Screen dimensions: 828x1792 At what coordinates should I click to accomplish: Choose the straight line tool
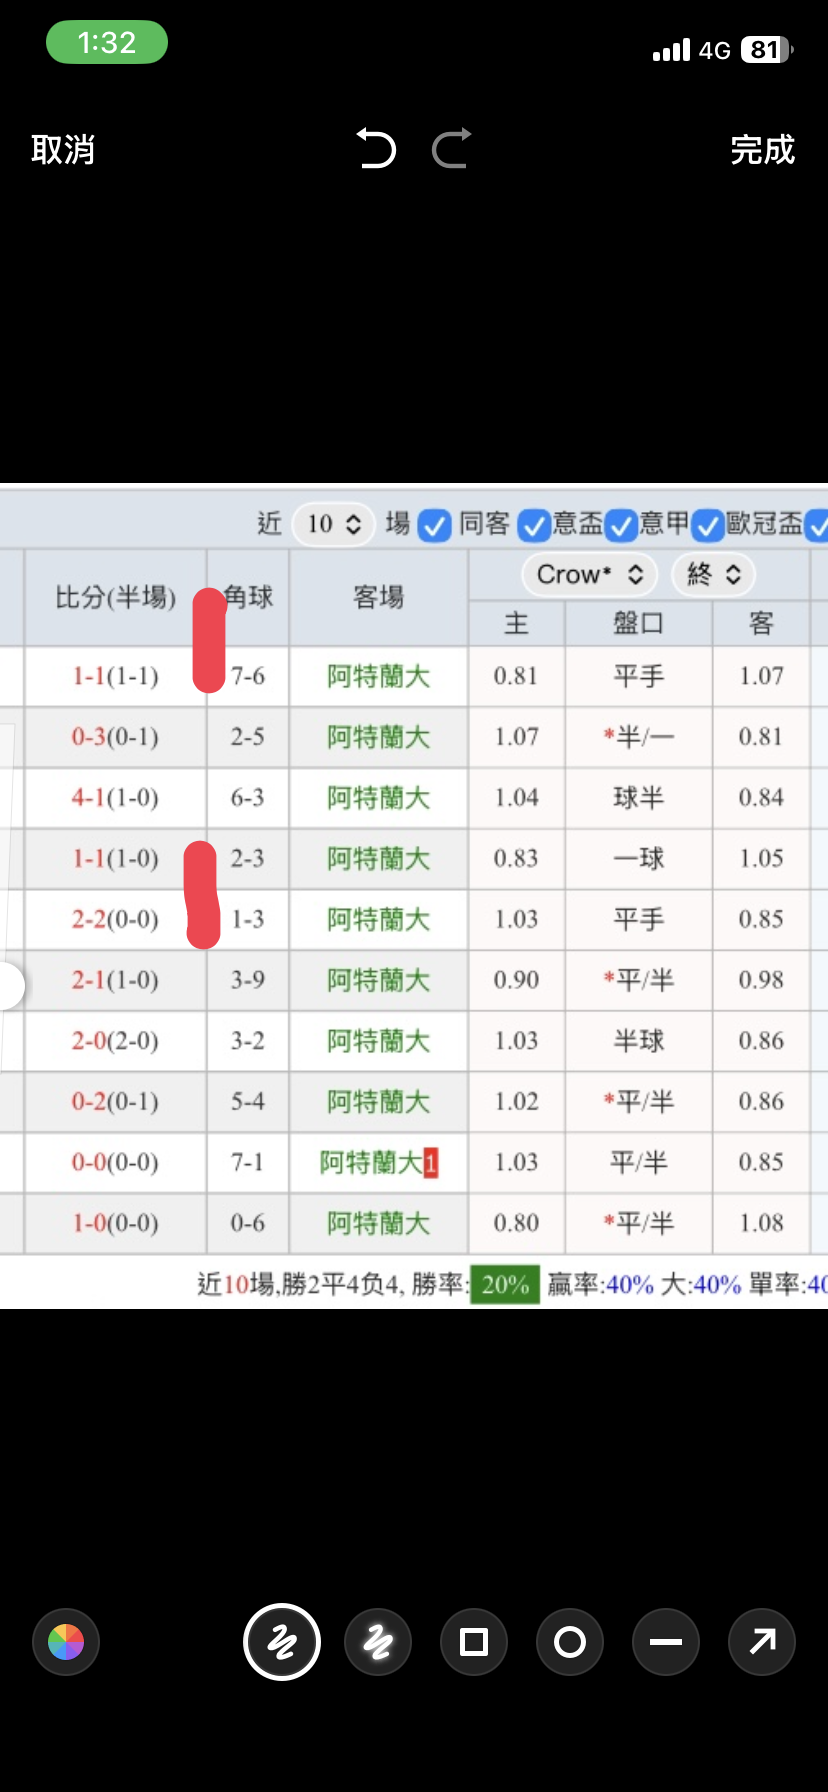tap(666, 1641)
